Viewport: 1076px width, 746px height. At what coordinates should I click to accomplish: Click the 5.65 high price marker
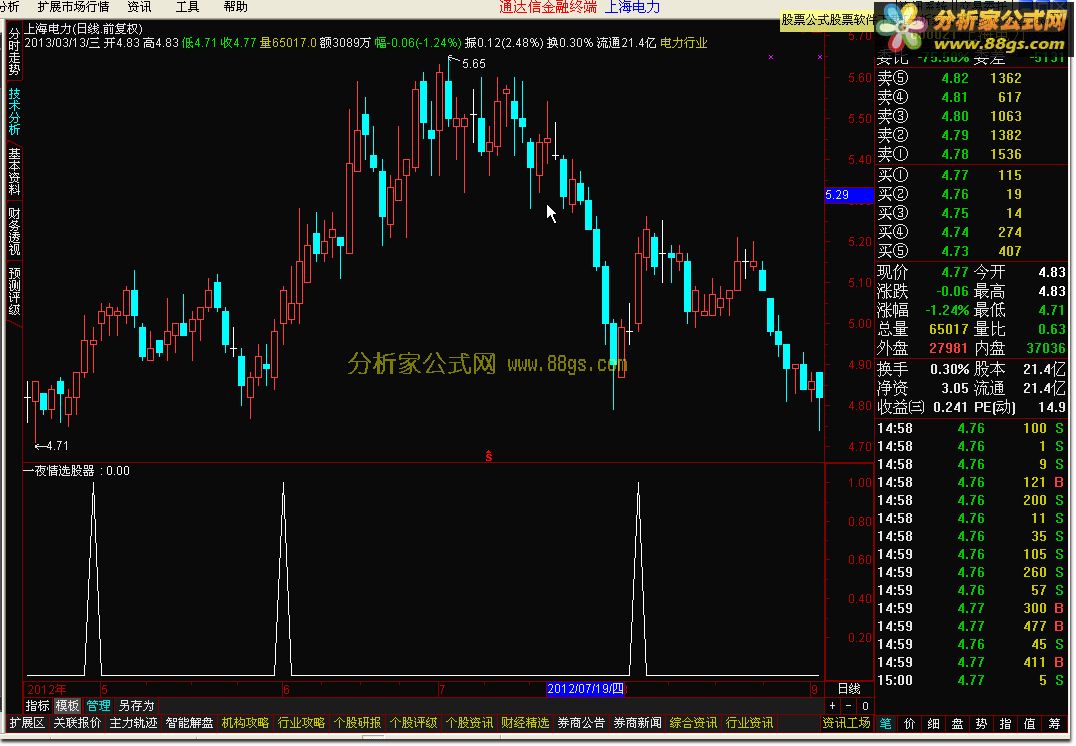[x=473, y=64]
